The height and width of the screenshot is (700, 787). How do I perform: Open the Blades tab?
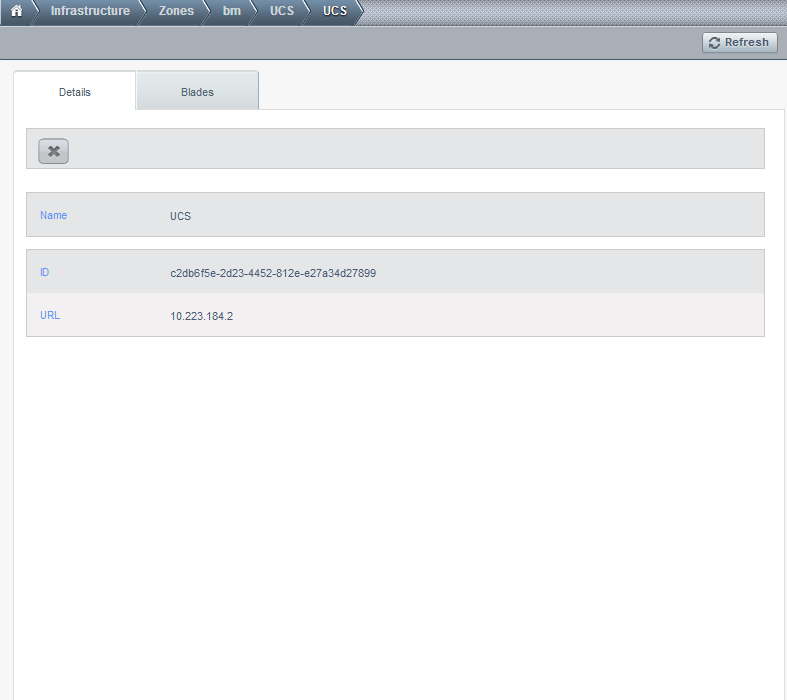tap(197, 91)
